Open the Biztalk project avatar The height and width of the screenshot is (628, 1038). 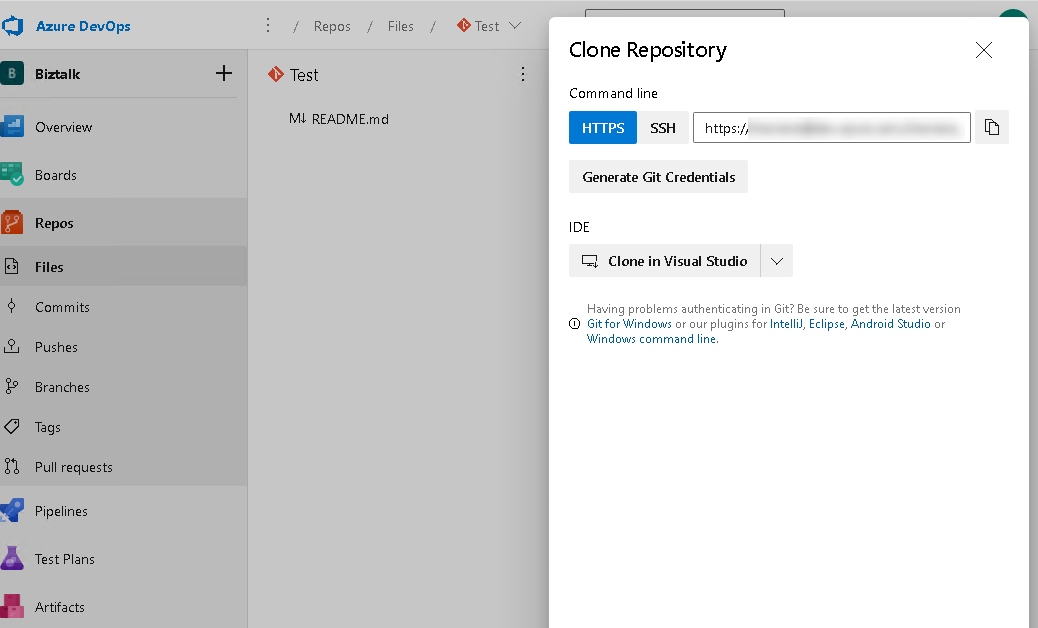pos(12,73)
